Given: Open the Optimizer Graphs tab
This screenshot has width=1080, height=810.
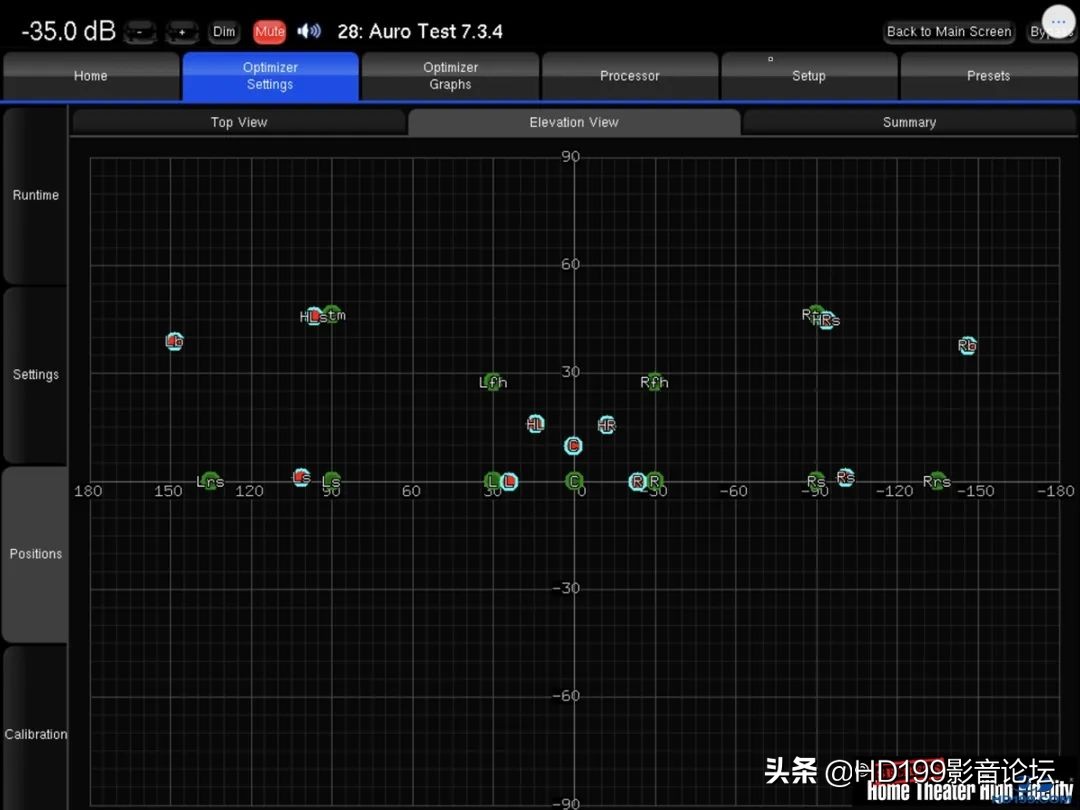Looking at the screenshot, I should [x=450, y=76].
